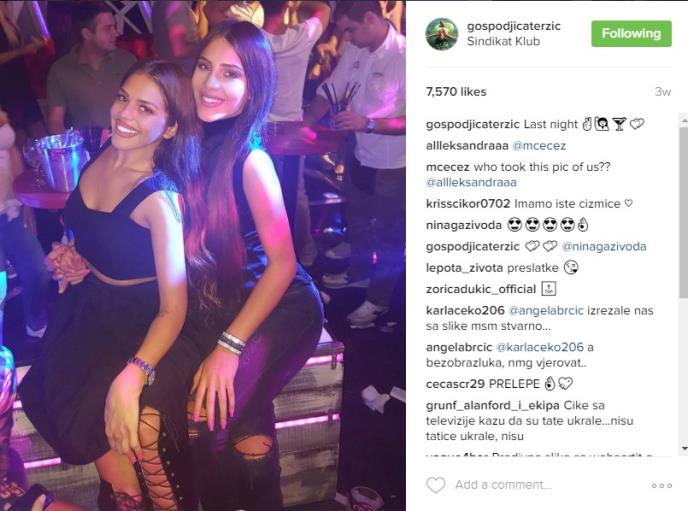View the 7,570 likes list
The height and width of the screenshot is (511, 688).
[456, 92]
